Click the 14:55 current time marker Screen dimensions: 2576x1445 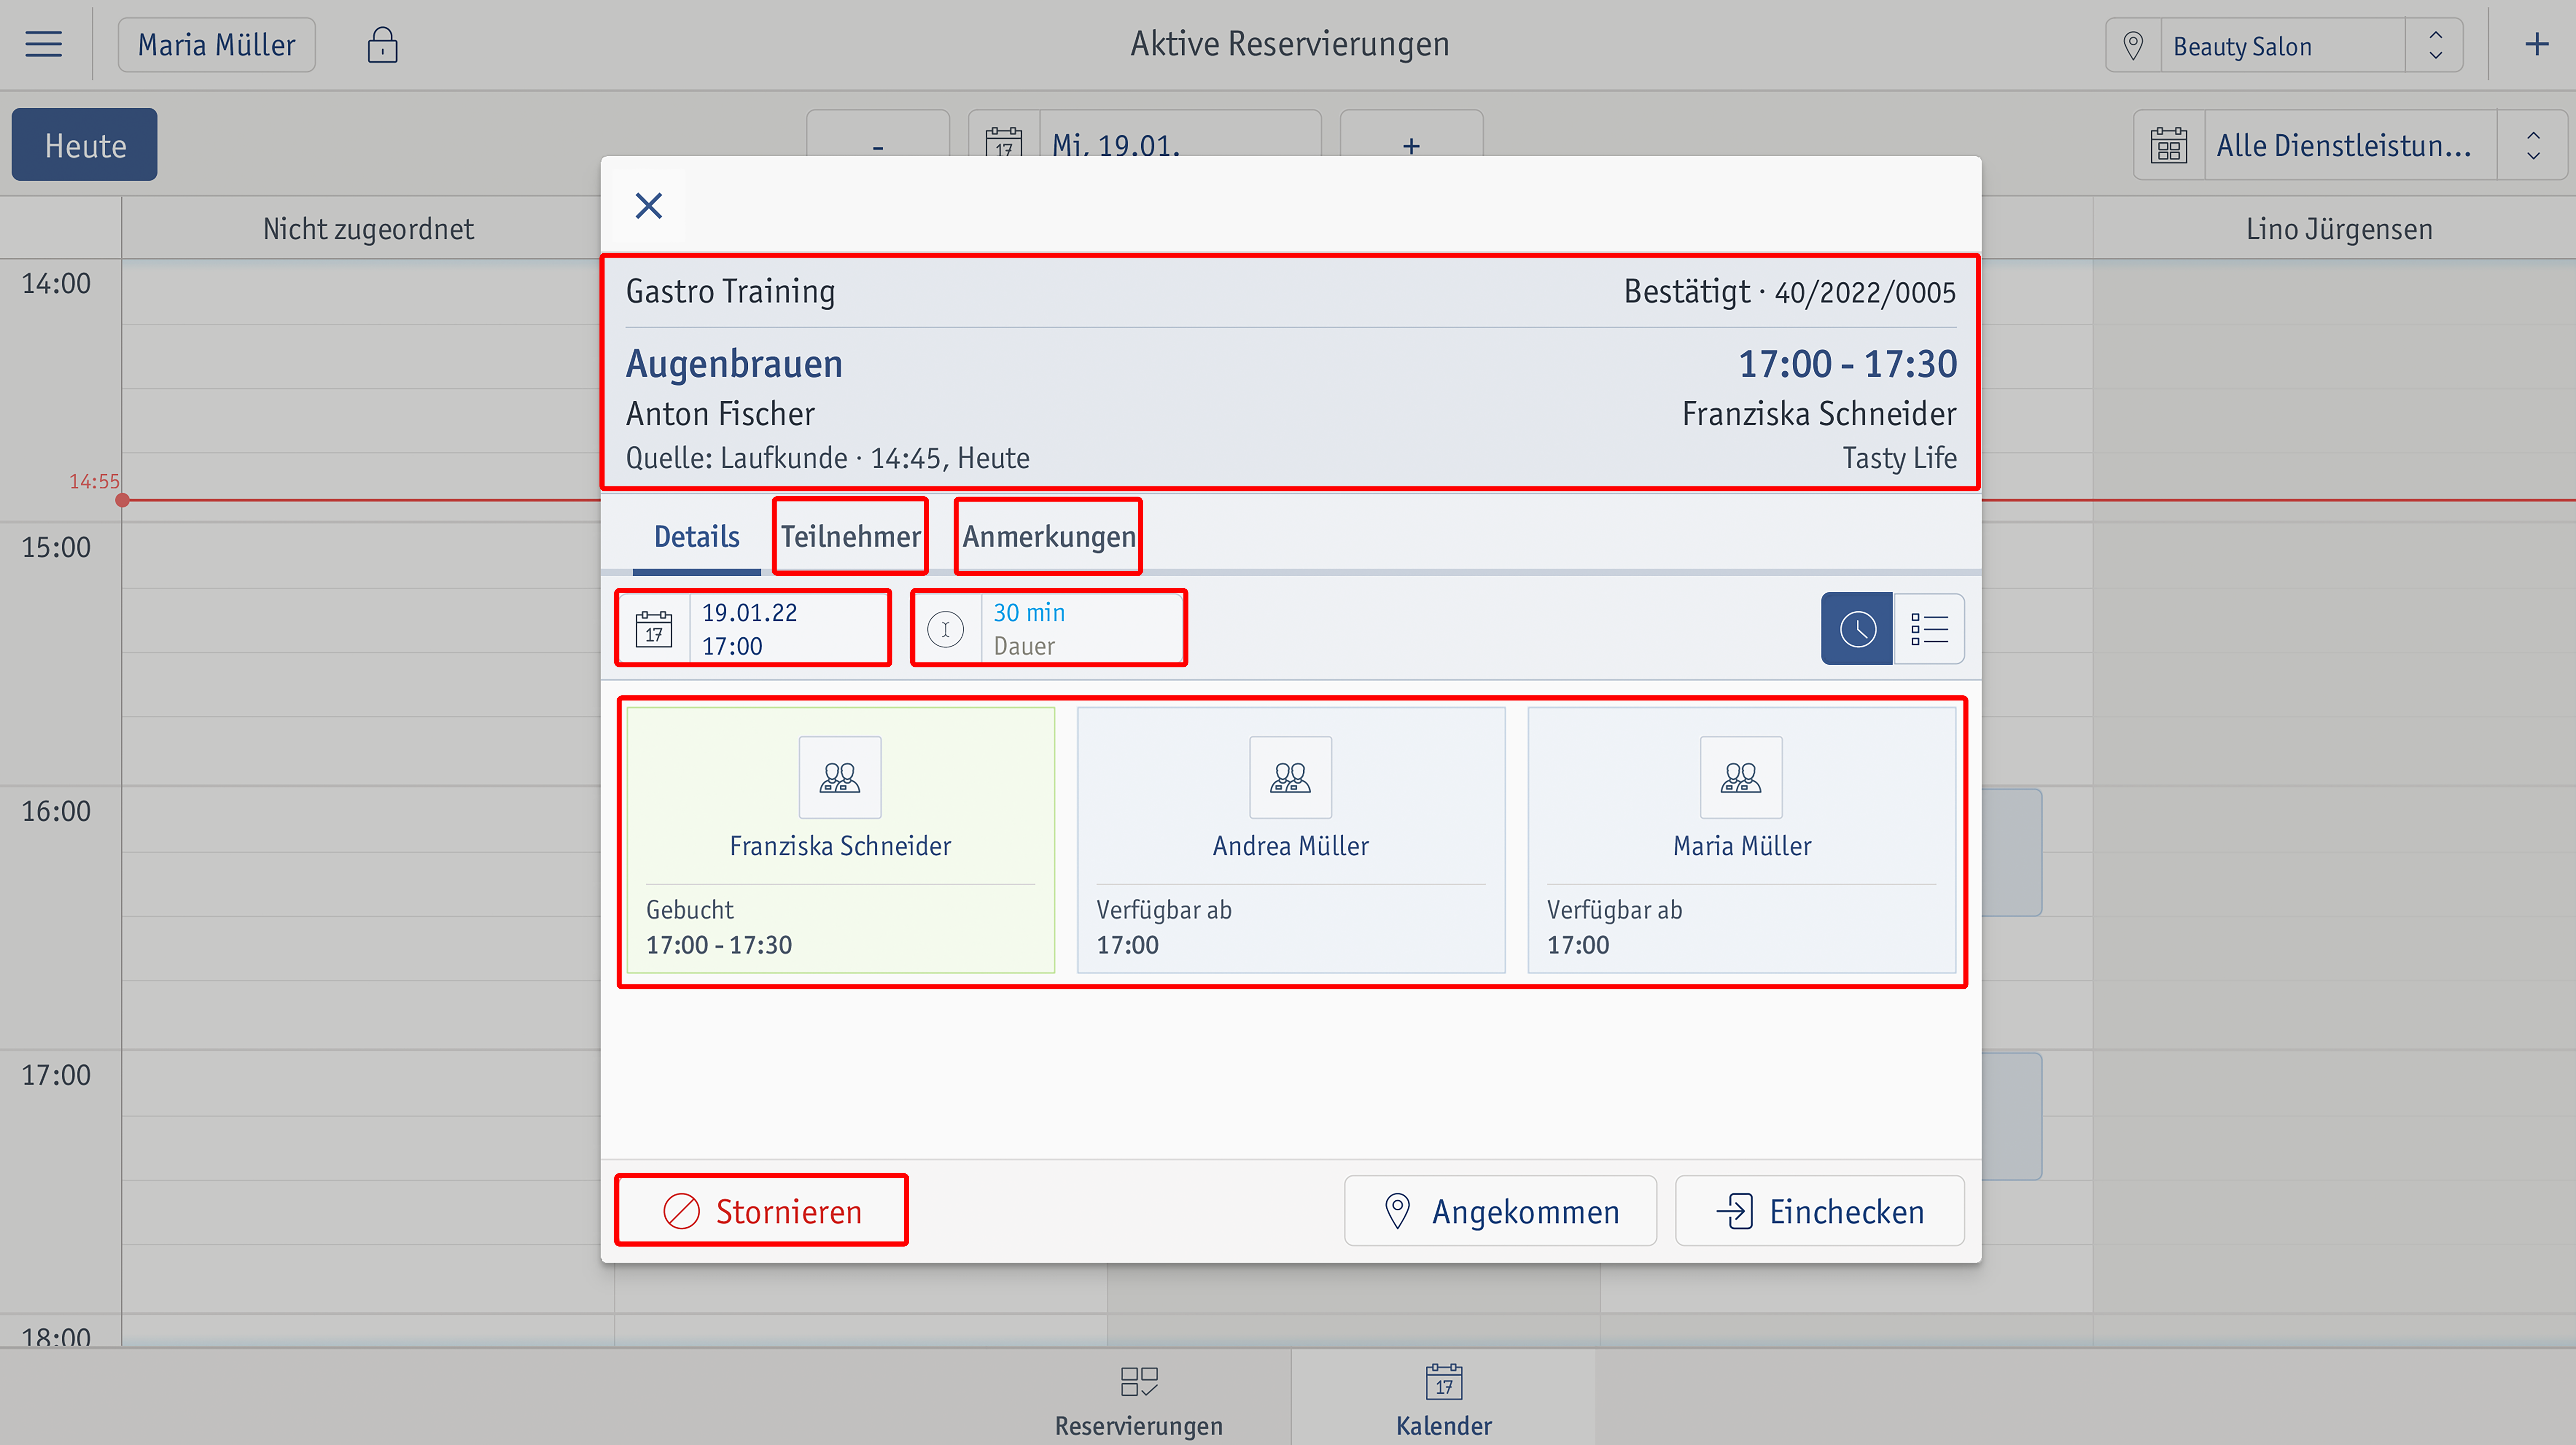point(94,482)
